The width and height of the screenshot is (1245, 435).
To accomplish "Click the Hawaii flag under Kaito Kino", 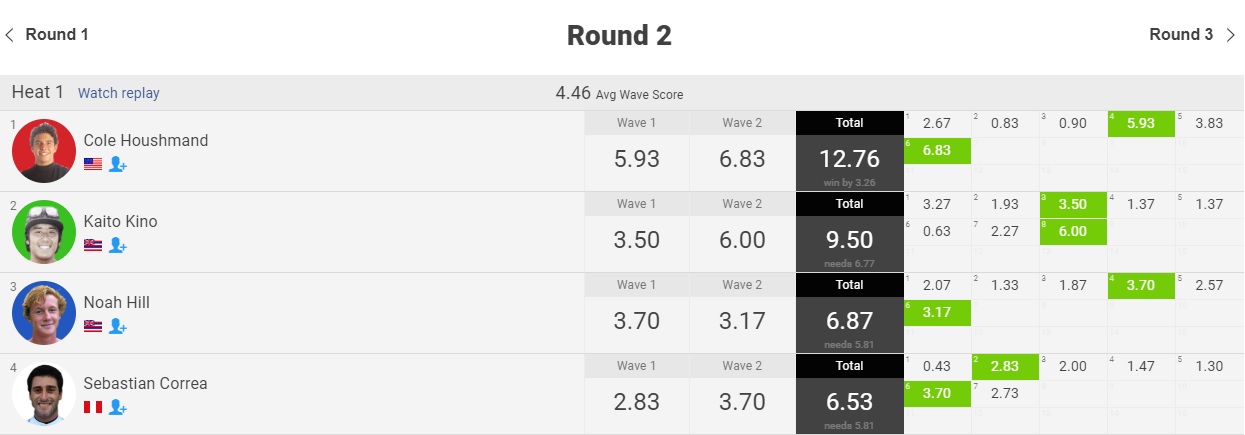I will (x=93, y=245).
